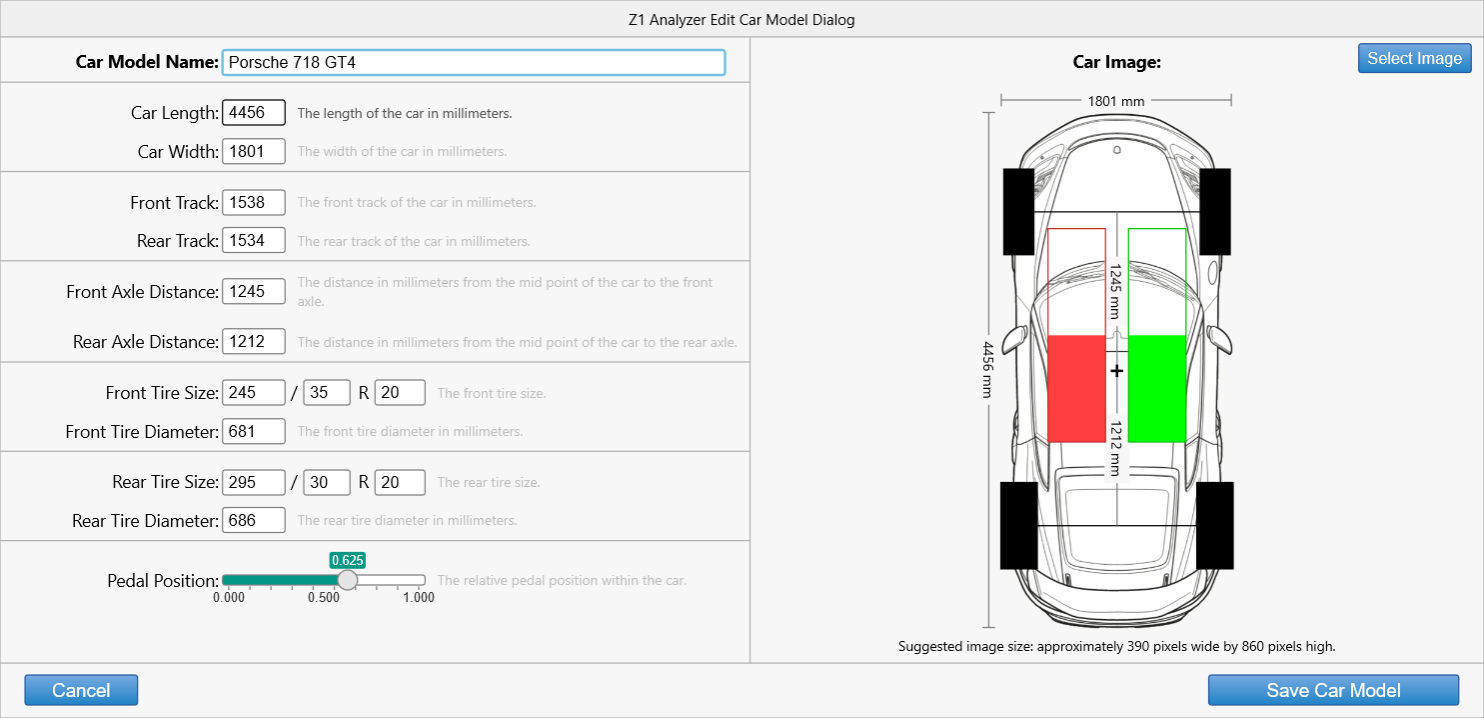The width and height of the screenshot is (1484, 718).
Task: Select the Rear Tire Diameter field
Action: [254, 521]
